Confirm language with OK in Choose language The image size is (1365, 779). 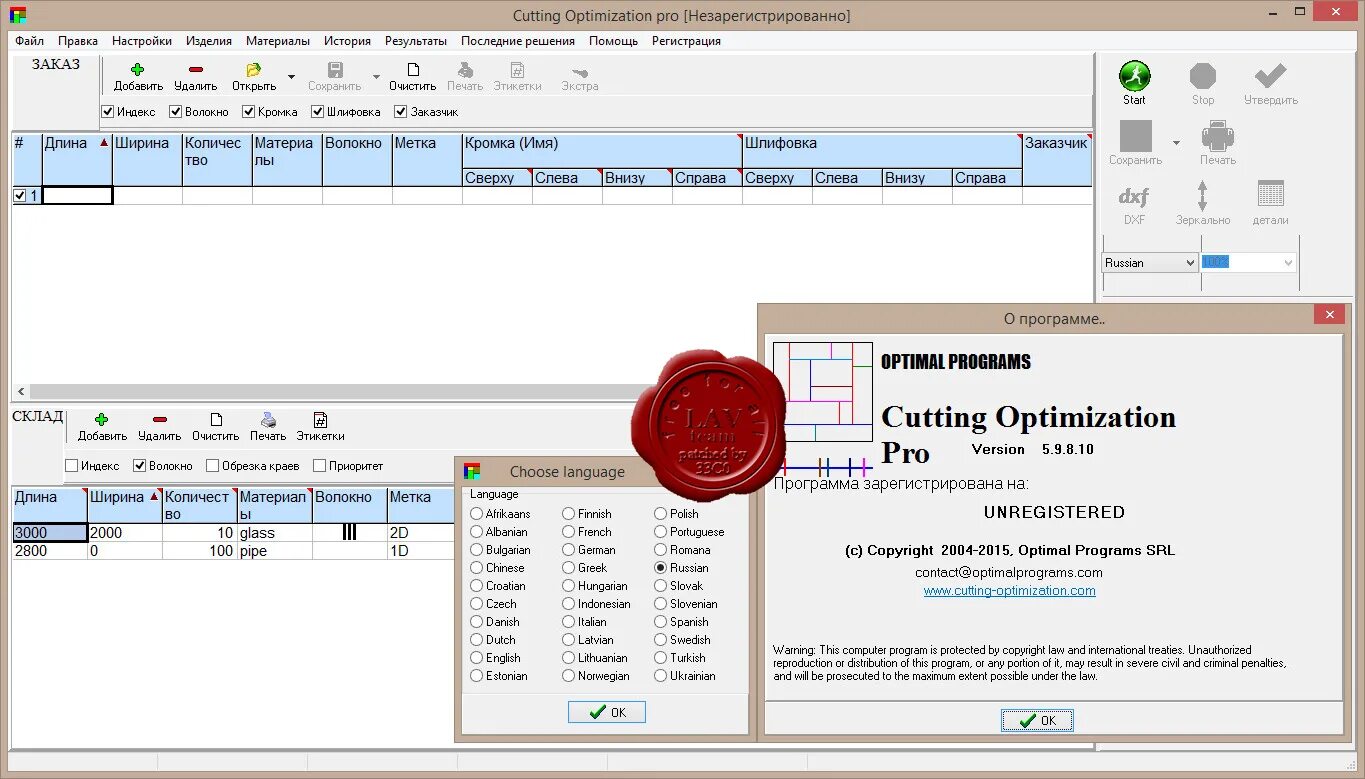pyautogui.click(x=607, y=712)
